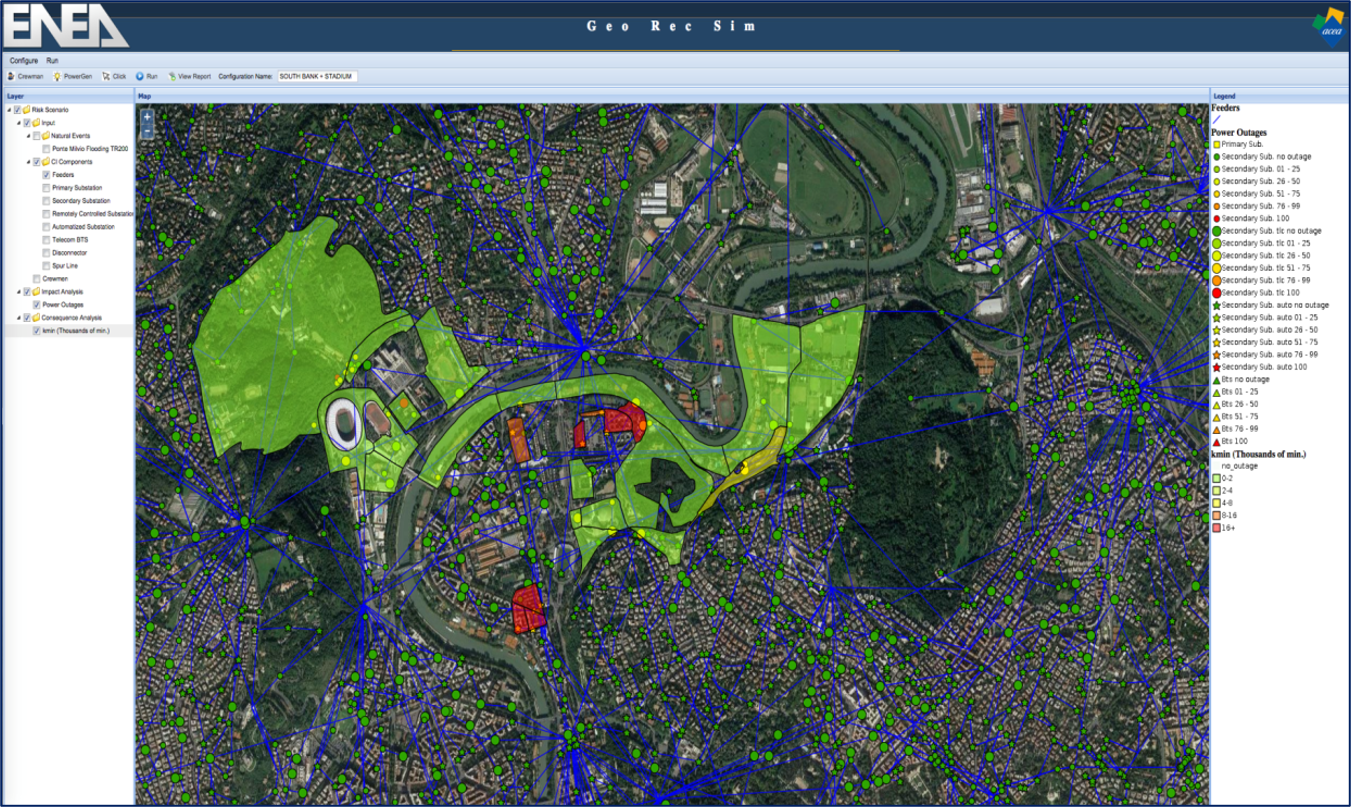
Task: Collapse the Natural Events tree node
Action: point(29,136)
